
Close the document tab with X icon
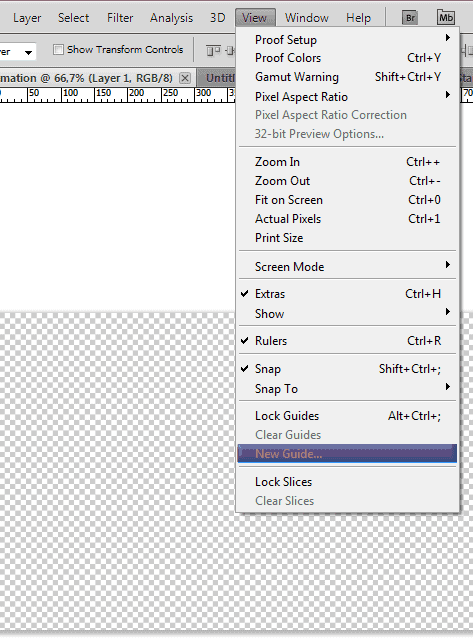tap(185, 78)
